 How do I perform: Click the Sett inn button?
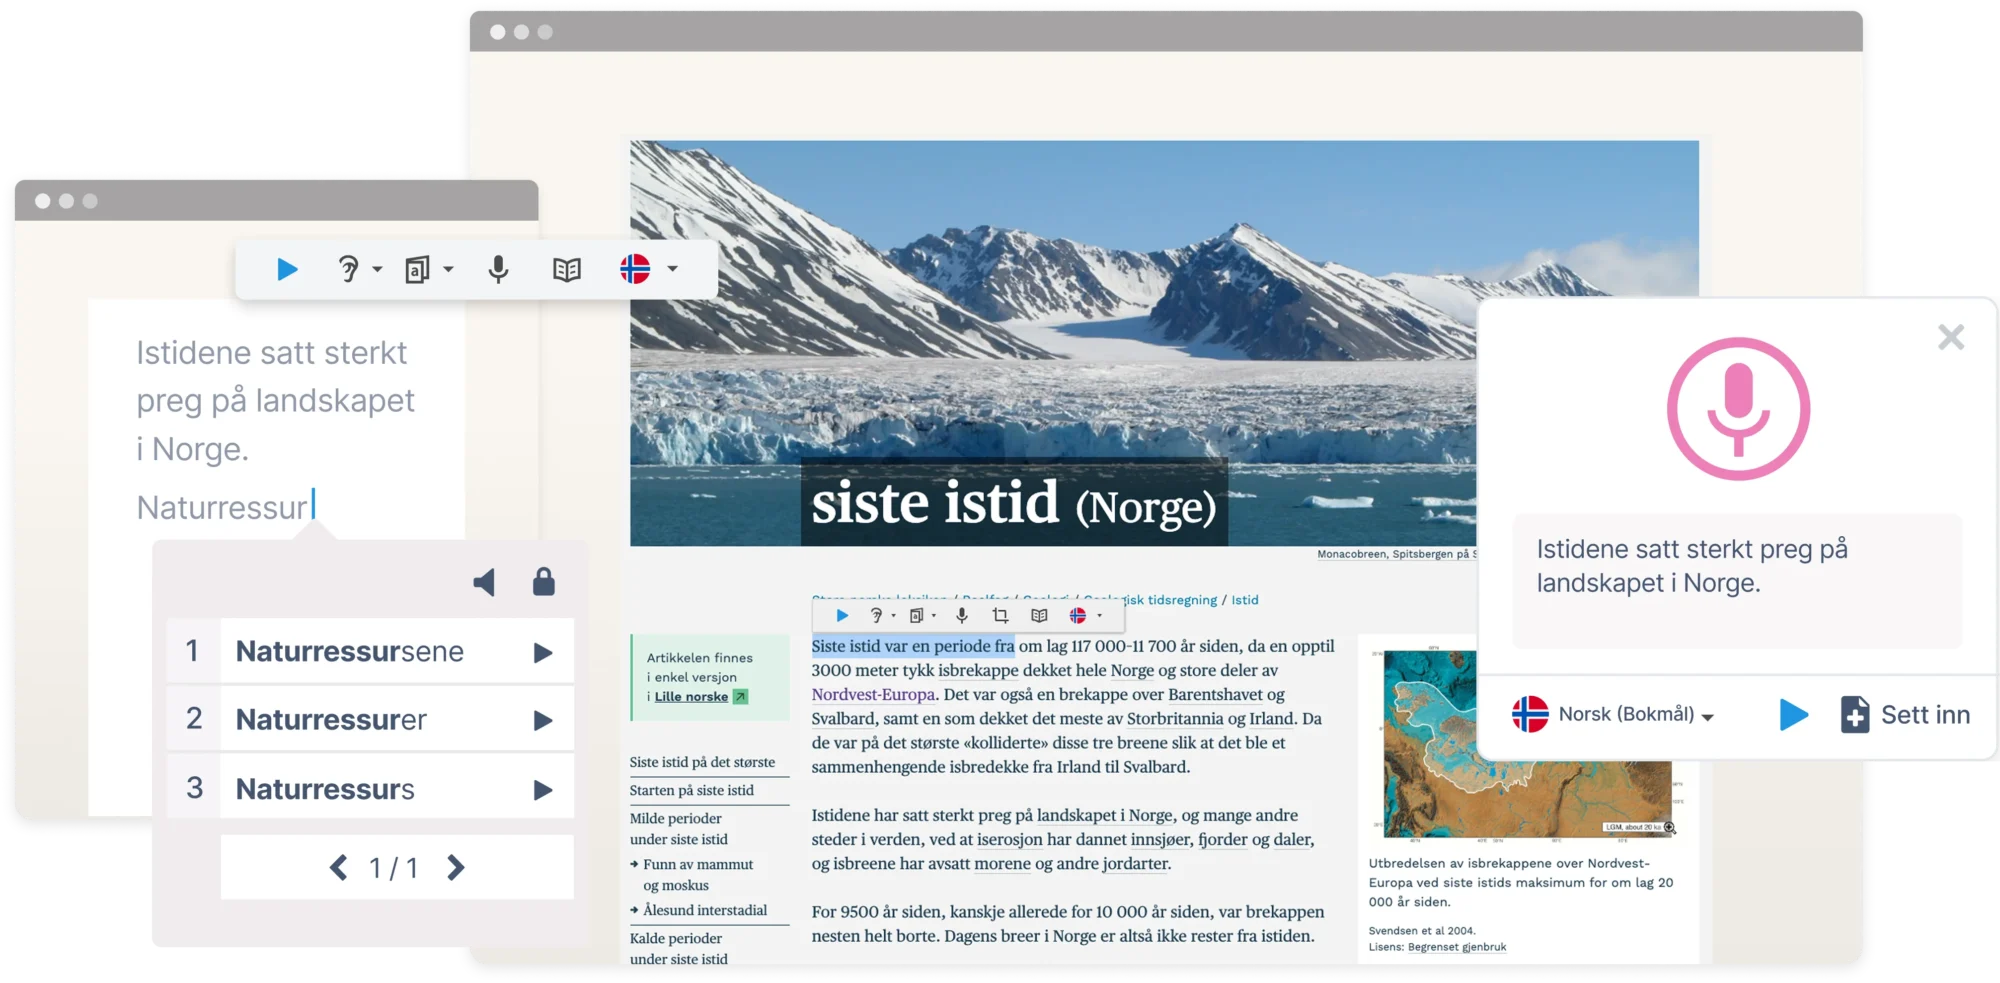[1905, 714]
